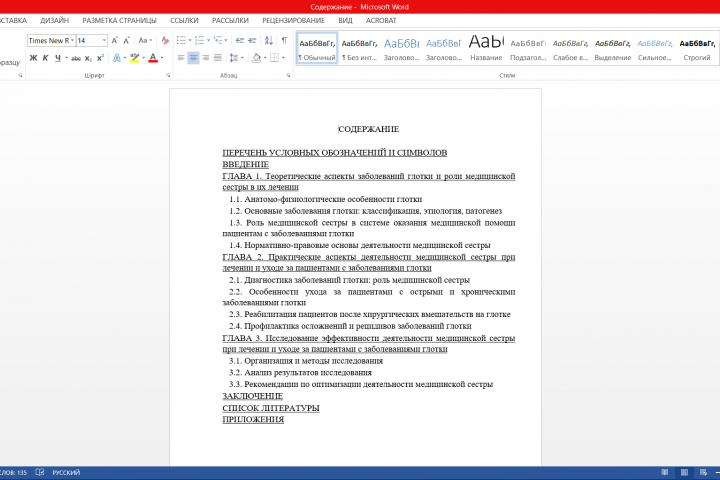Open numbering library dropdown arrow
The image size is (720, 480).
click(208, 40)
